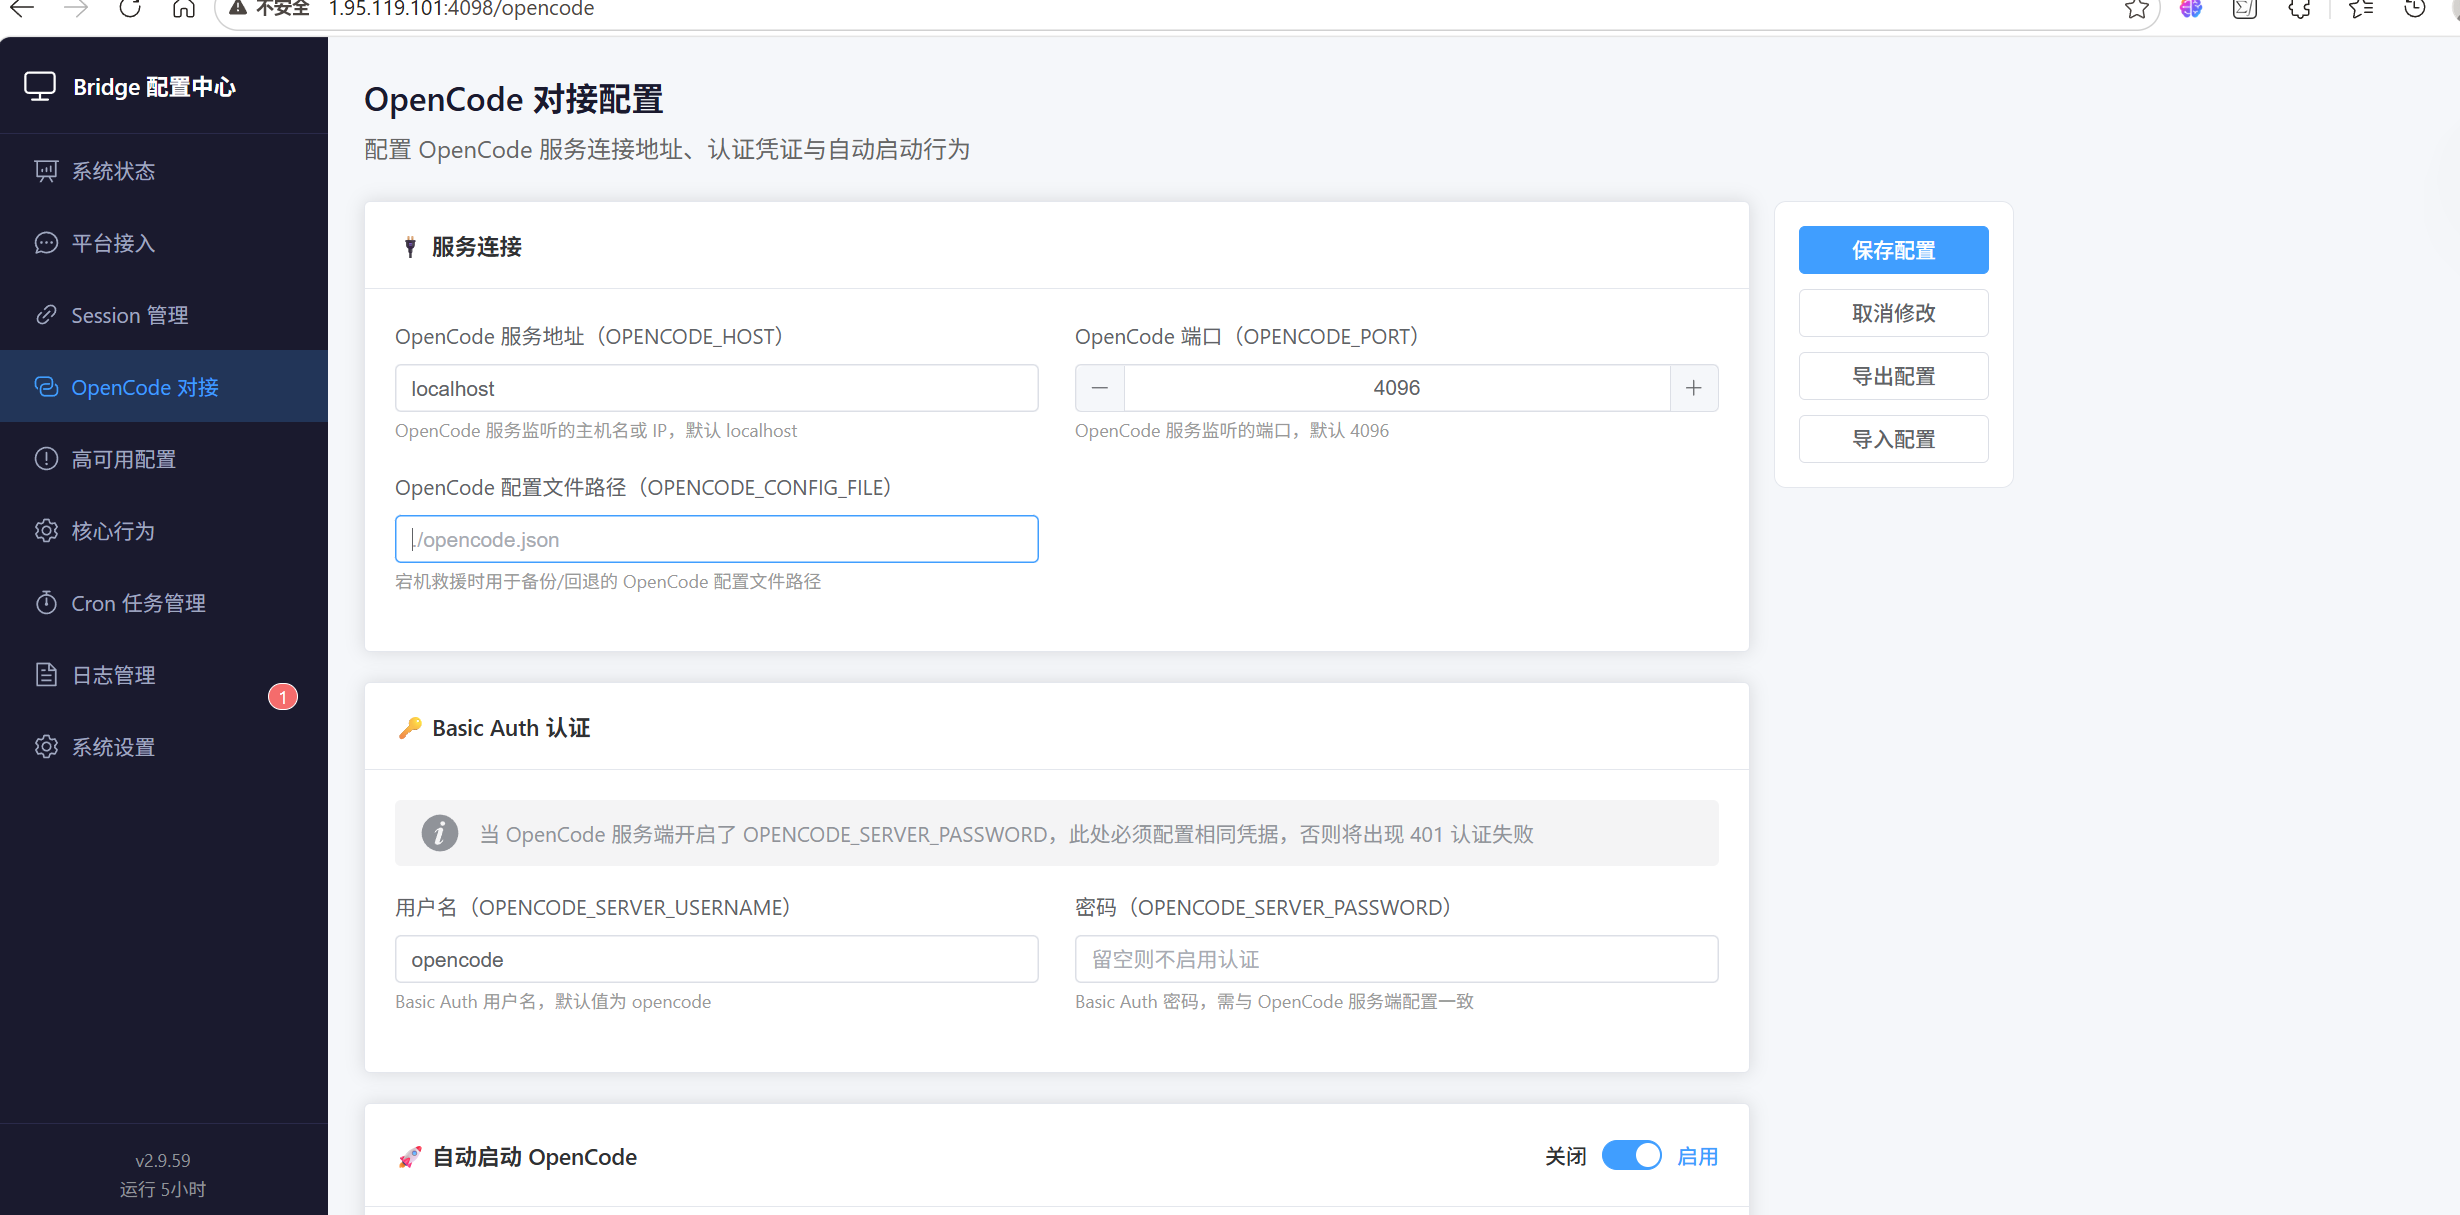Click the browser home icon
The width and height of the screenshot is (2460, 1215).
tap(184, 9)
